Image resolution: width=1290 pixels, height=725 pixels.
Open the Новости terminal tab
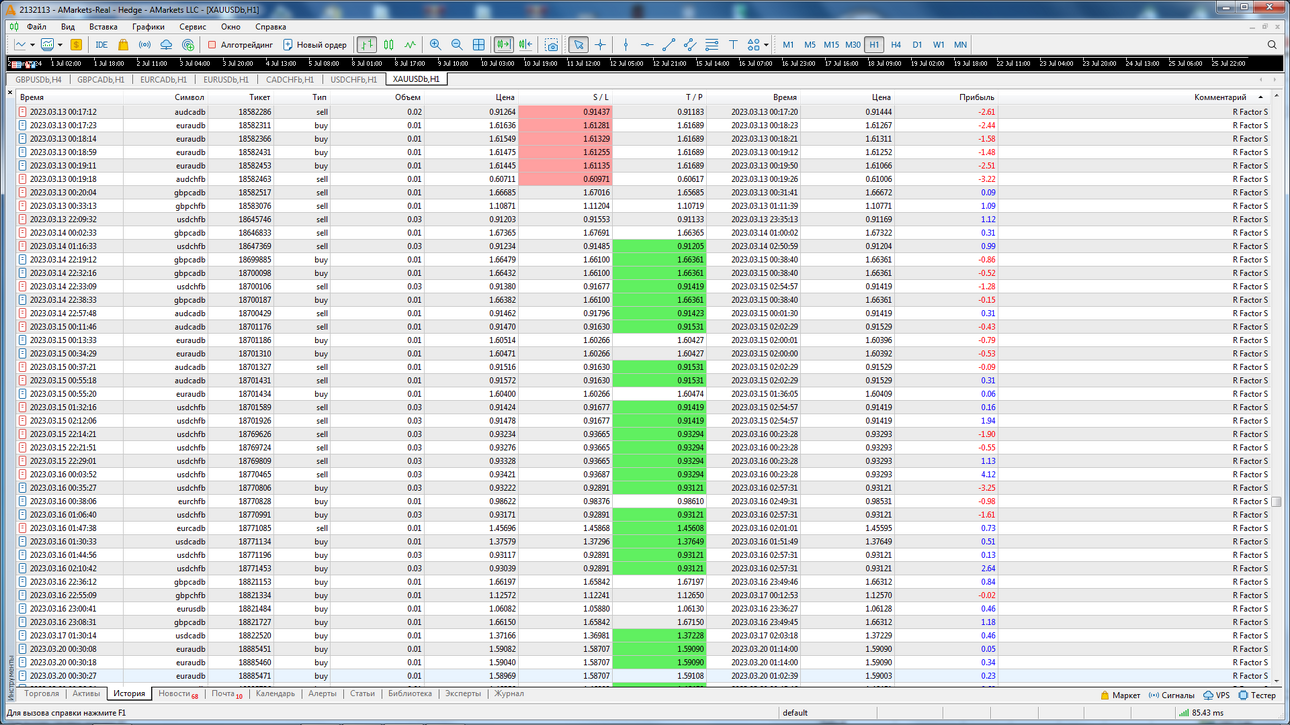(178, 693)
